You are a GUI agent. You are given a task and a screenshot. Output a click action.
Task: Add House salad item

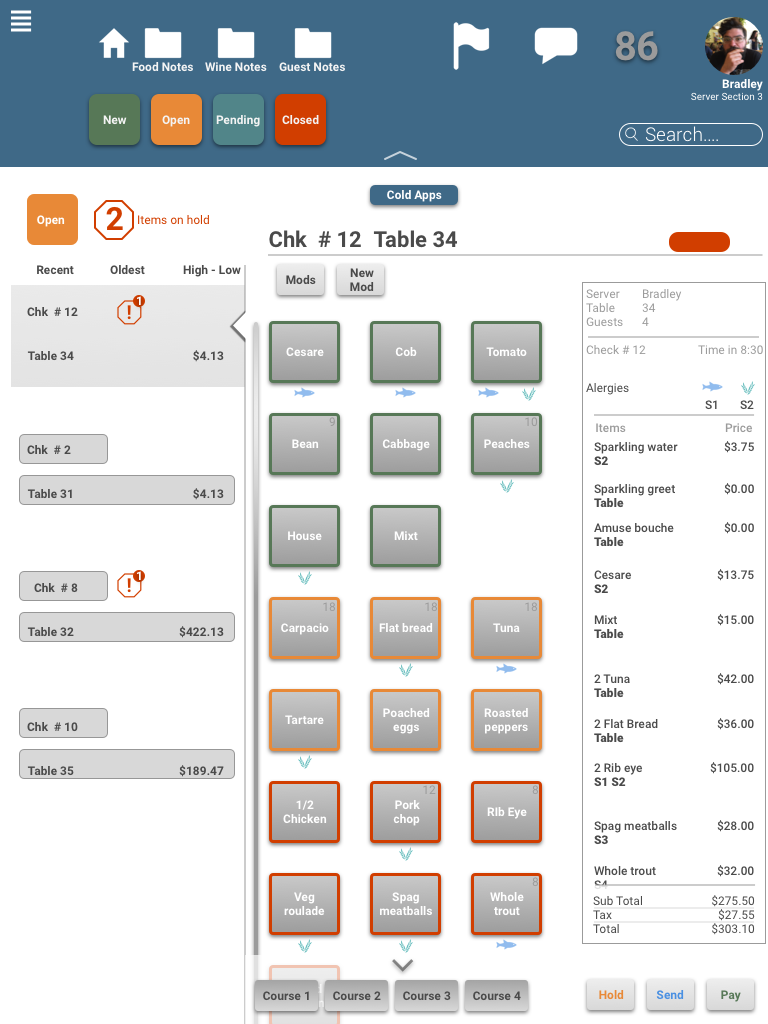pos(304,536)
